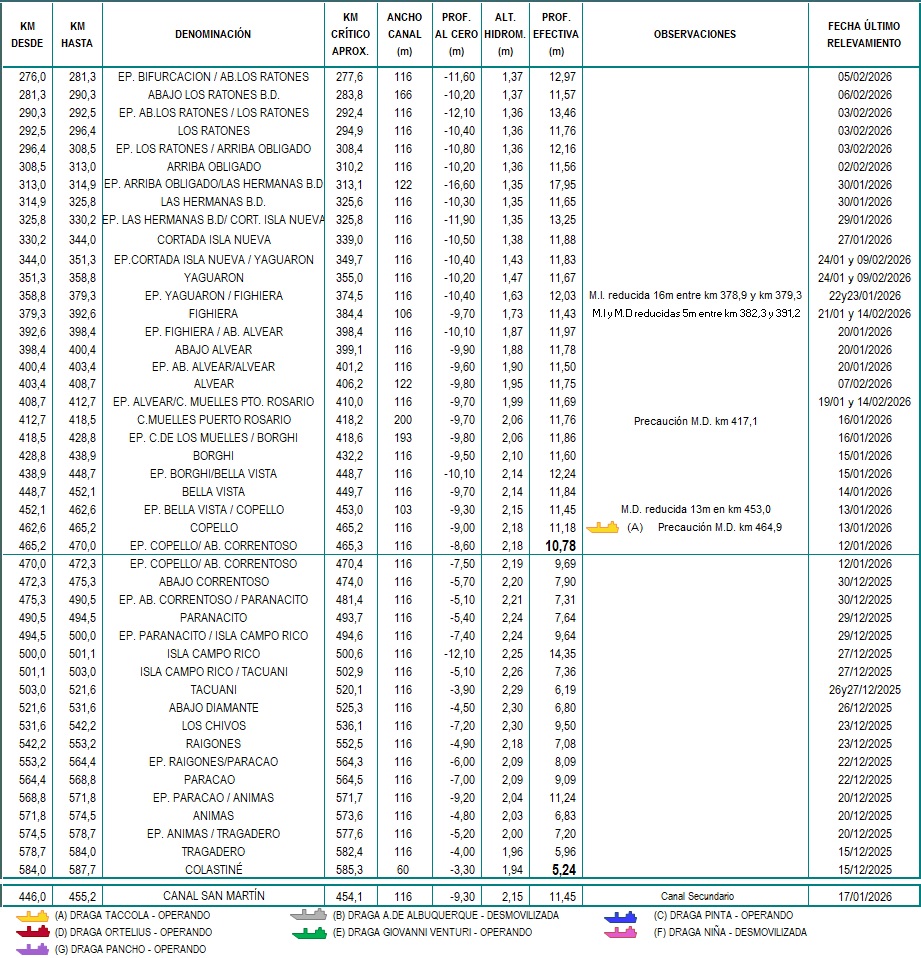Click the FECHA ÚLTIMO RELEVAMIENTO header
The width and height of the screenshot is (921, 958).
864,35
